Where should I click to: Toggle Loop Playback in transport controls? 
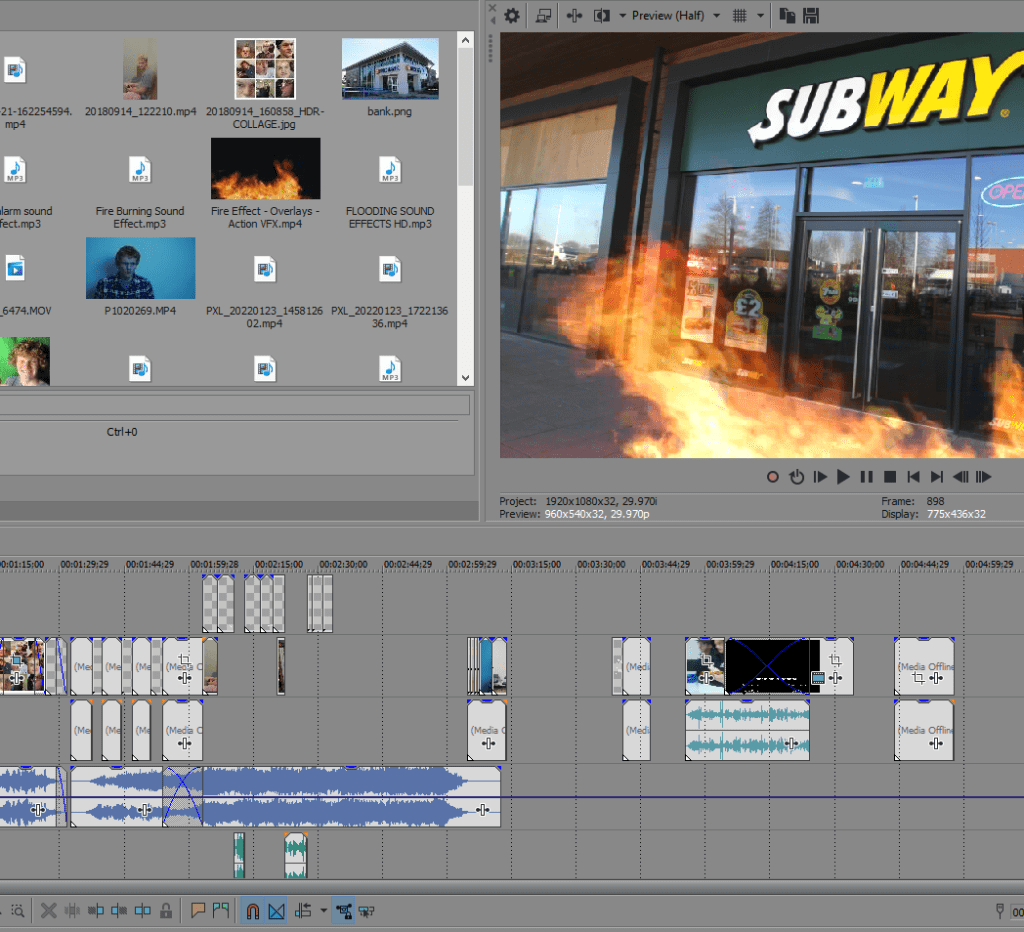coord(796,477)
